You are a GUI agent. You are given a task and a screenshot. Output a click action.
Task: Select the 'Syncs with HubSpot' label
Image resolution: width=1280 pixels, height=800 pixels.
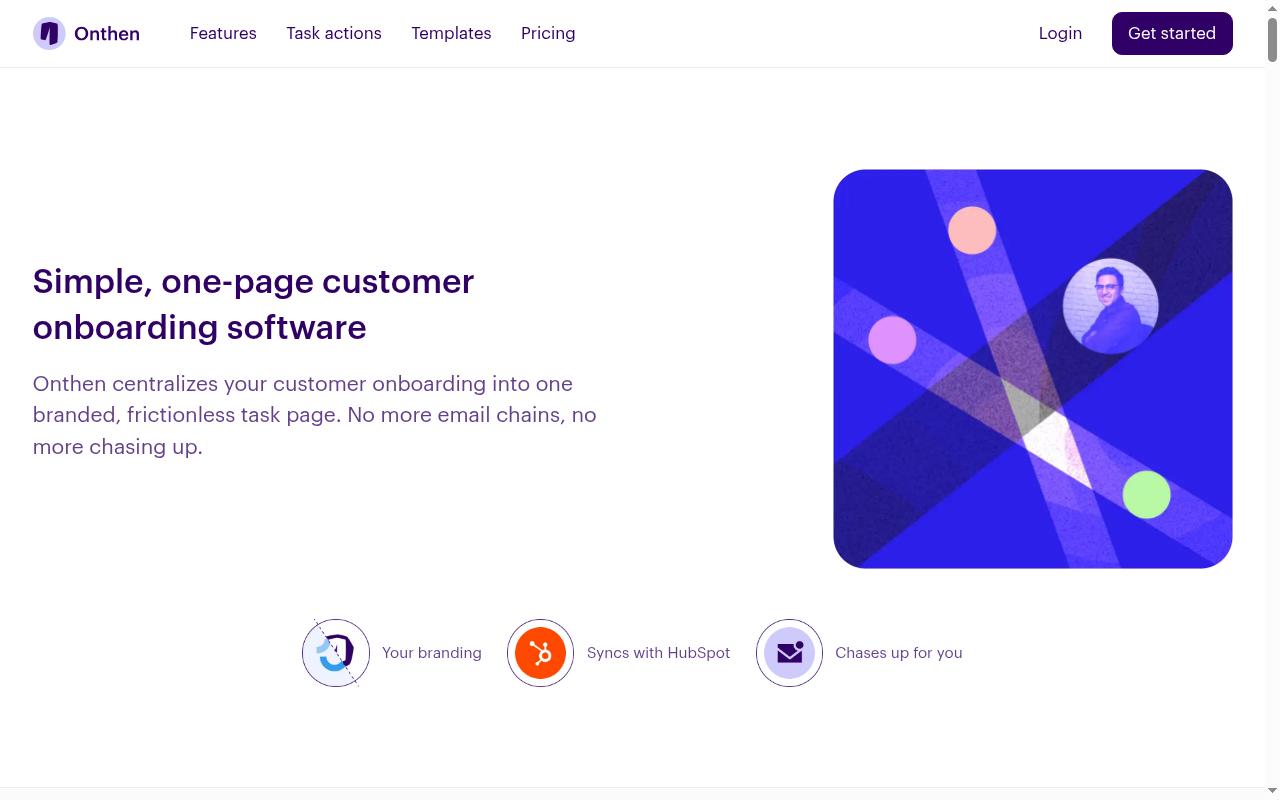pos(658,653)
